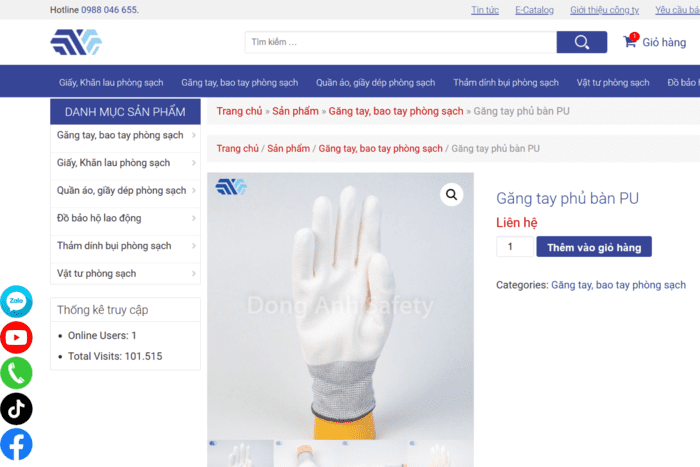This screenshot has height=467, width=700.
Task: Open Giấy, Khăn lau phòng sạch nav menu
Action: pyautogui.click(x=111, y=83)
